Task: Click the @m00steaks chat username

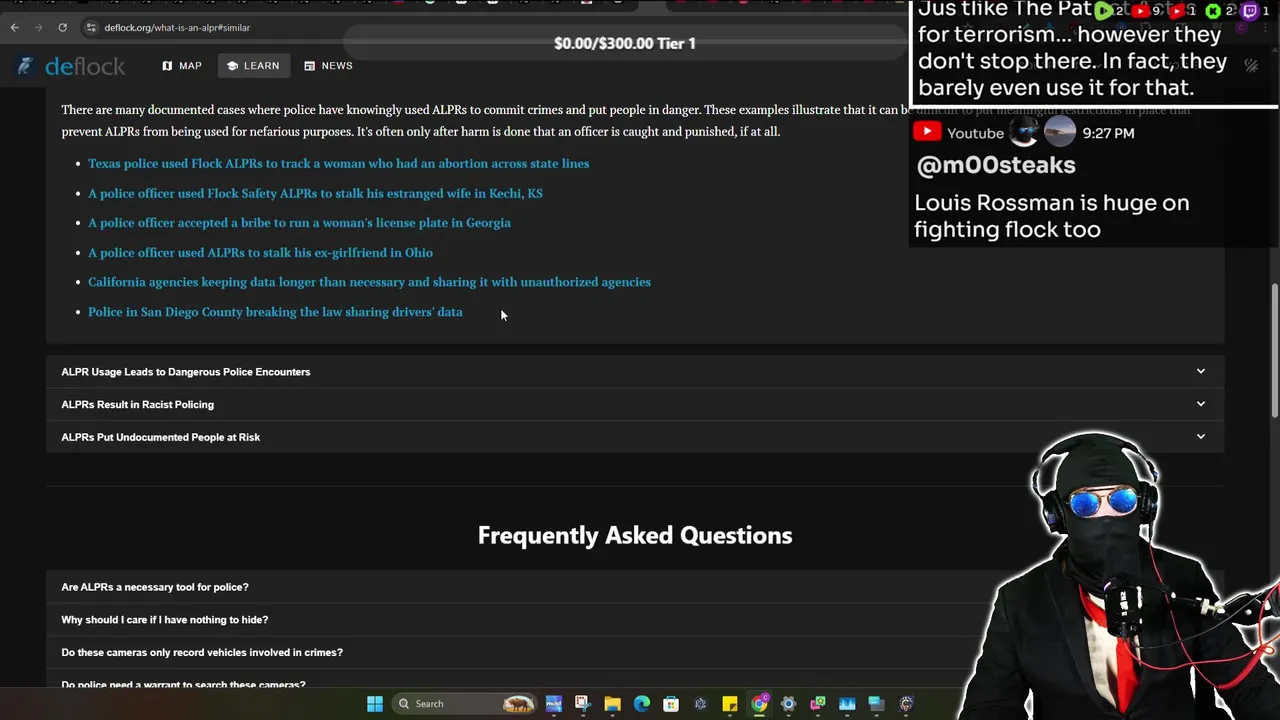Action: click(996, 165)
